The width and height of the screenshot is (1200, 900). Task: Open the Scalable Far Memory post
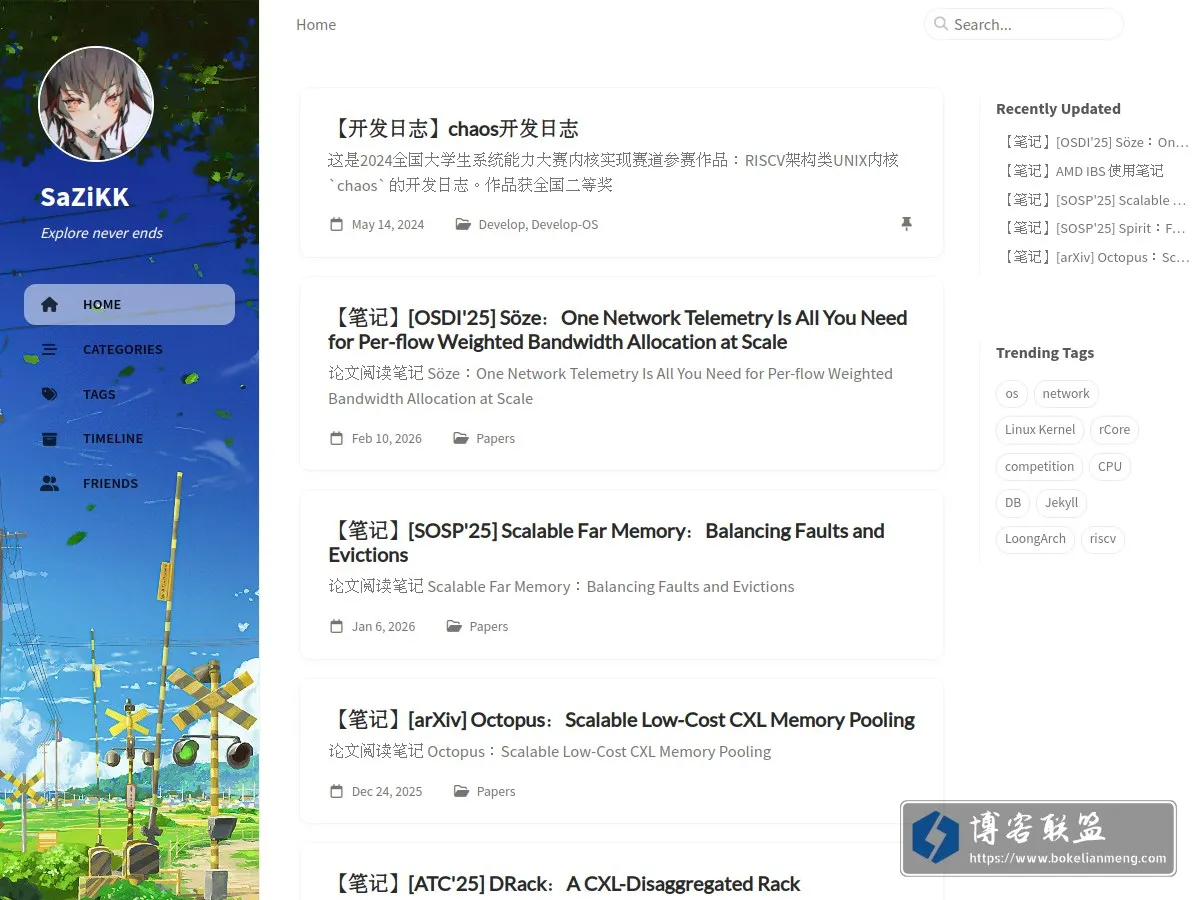pos(606,543)
